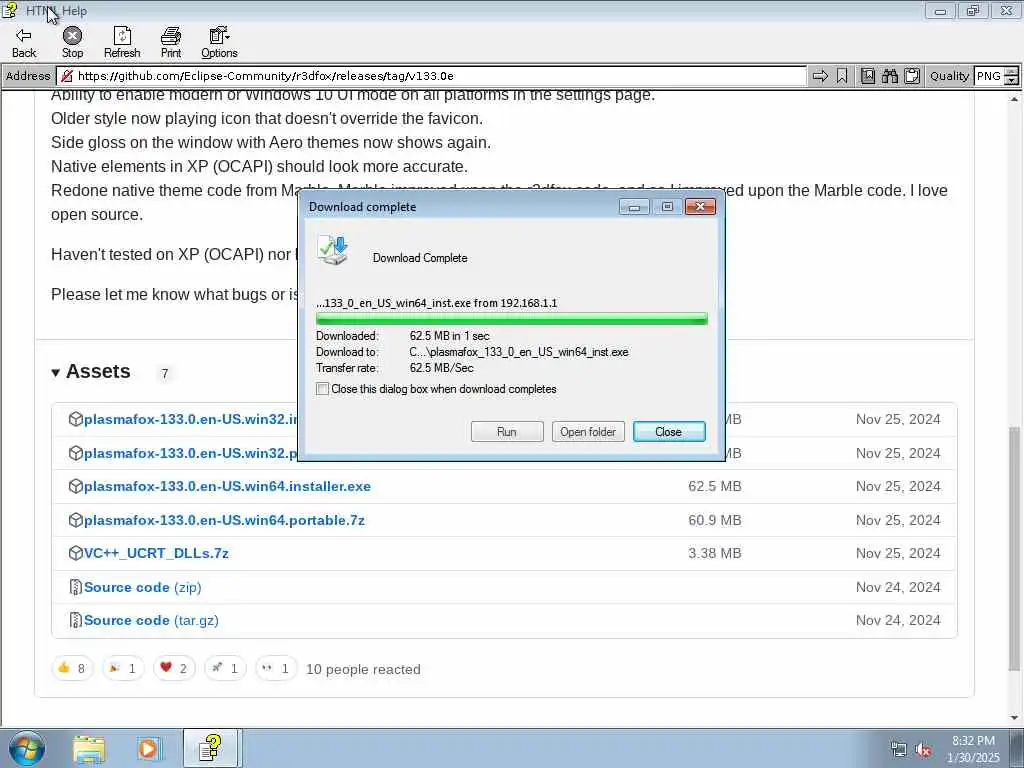Click the insecure lock icon in address bar
The image size is (1024, 768).
[67, 76]
